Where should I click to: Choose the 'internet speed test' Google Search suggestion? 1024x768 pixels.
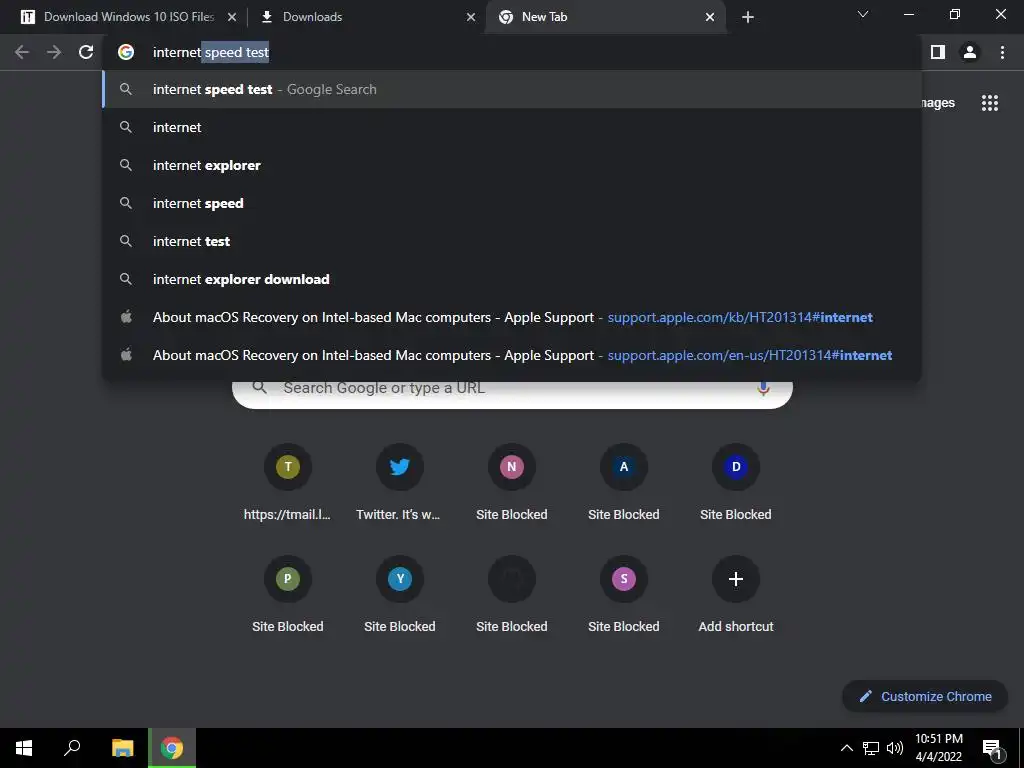point(512,89)
